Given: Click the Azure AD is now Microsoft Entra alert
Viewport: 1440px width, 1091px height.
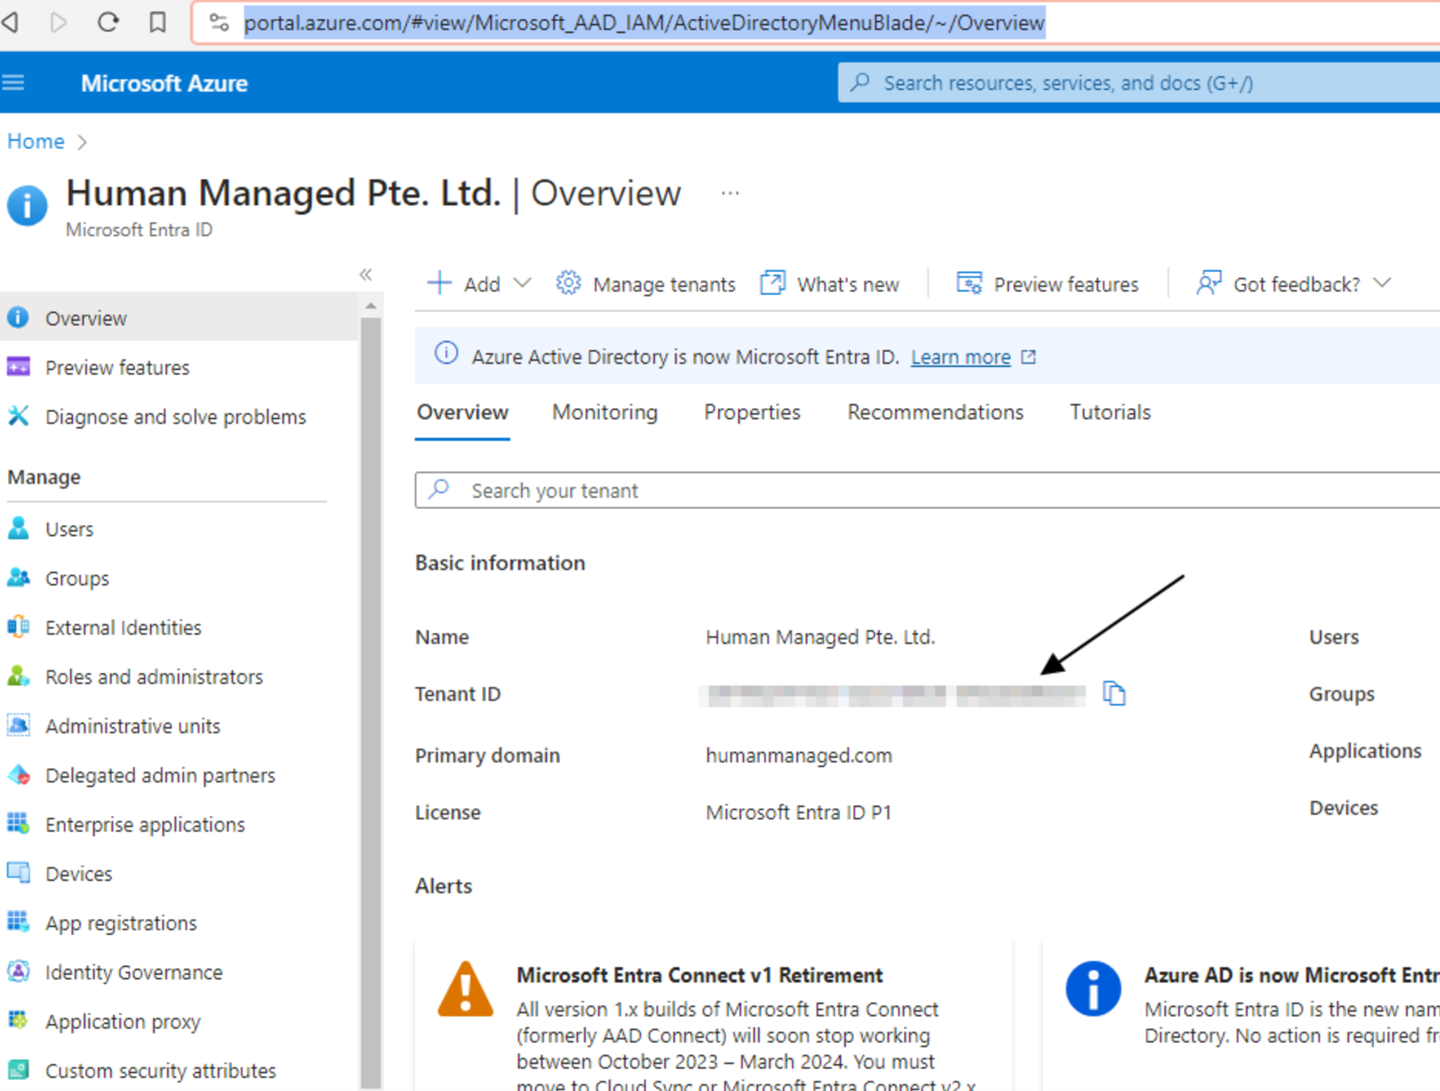Looking at the screenshot, I should pyautogui.click(x=1241, y=1015).
